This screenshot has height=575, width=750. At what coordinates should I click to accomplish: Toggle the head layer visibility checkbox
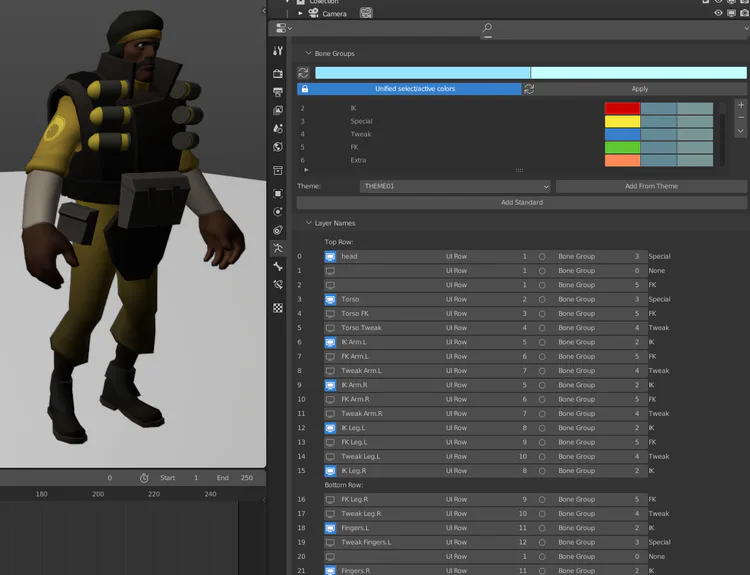(x=330, y=256)
